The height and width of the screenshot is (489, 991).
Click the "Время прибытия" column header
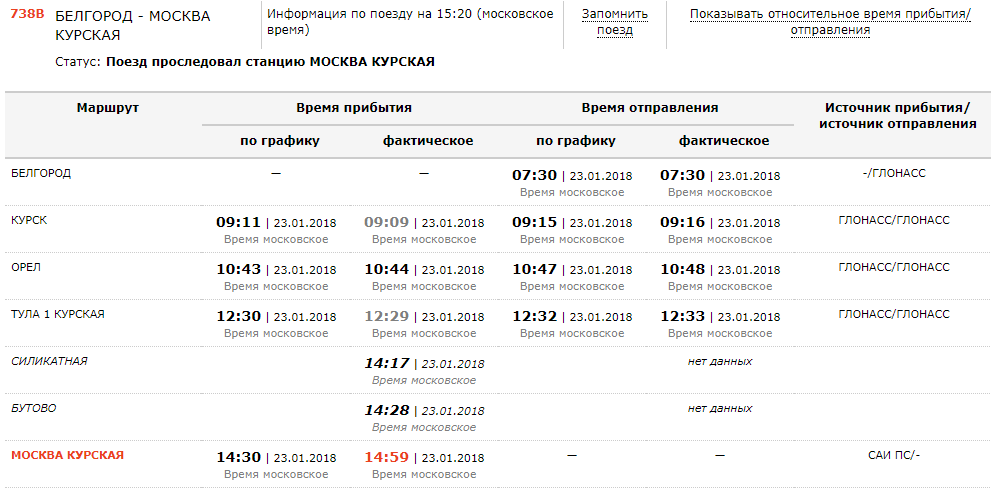(354, 108)
